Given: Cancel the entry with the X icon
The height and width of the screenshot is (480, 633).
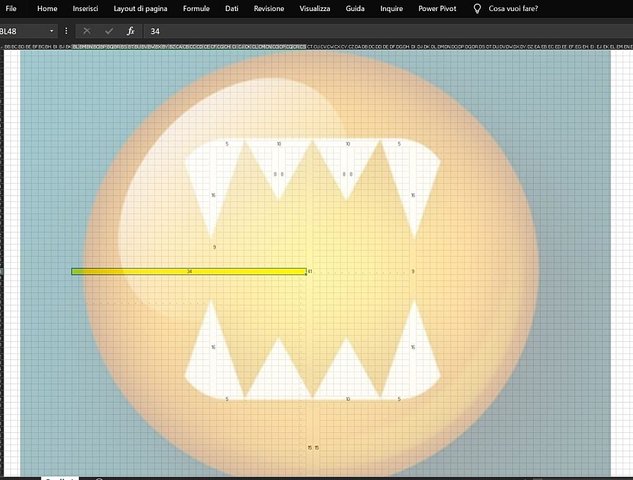Looking at the screenshot, I should click(x=87, y=31).
